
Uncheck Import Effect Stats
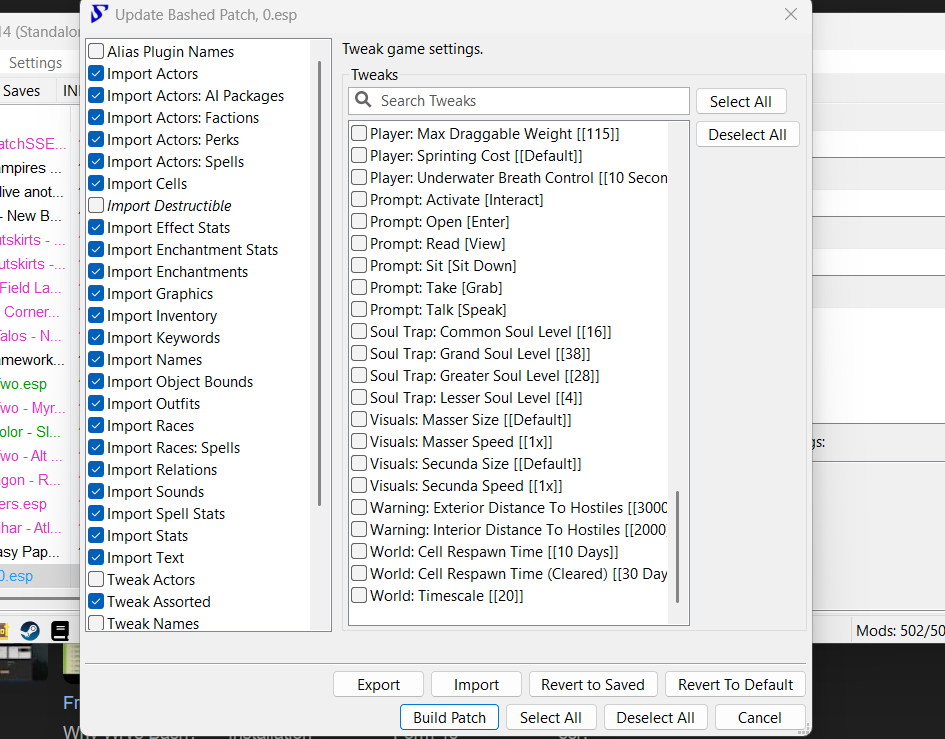(96, 227)
